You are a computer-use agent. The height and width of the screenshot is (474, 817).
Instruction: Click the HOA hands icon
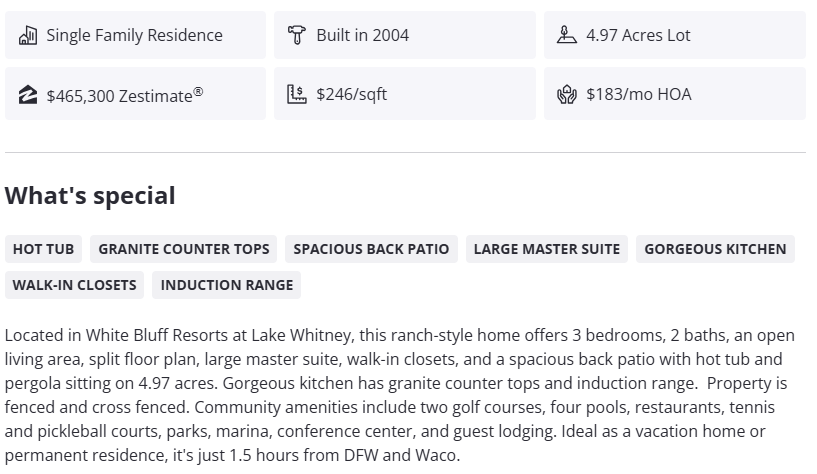(x=567, y=95)
